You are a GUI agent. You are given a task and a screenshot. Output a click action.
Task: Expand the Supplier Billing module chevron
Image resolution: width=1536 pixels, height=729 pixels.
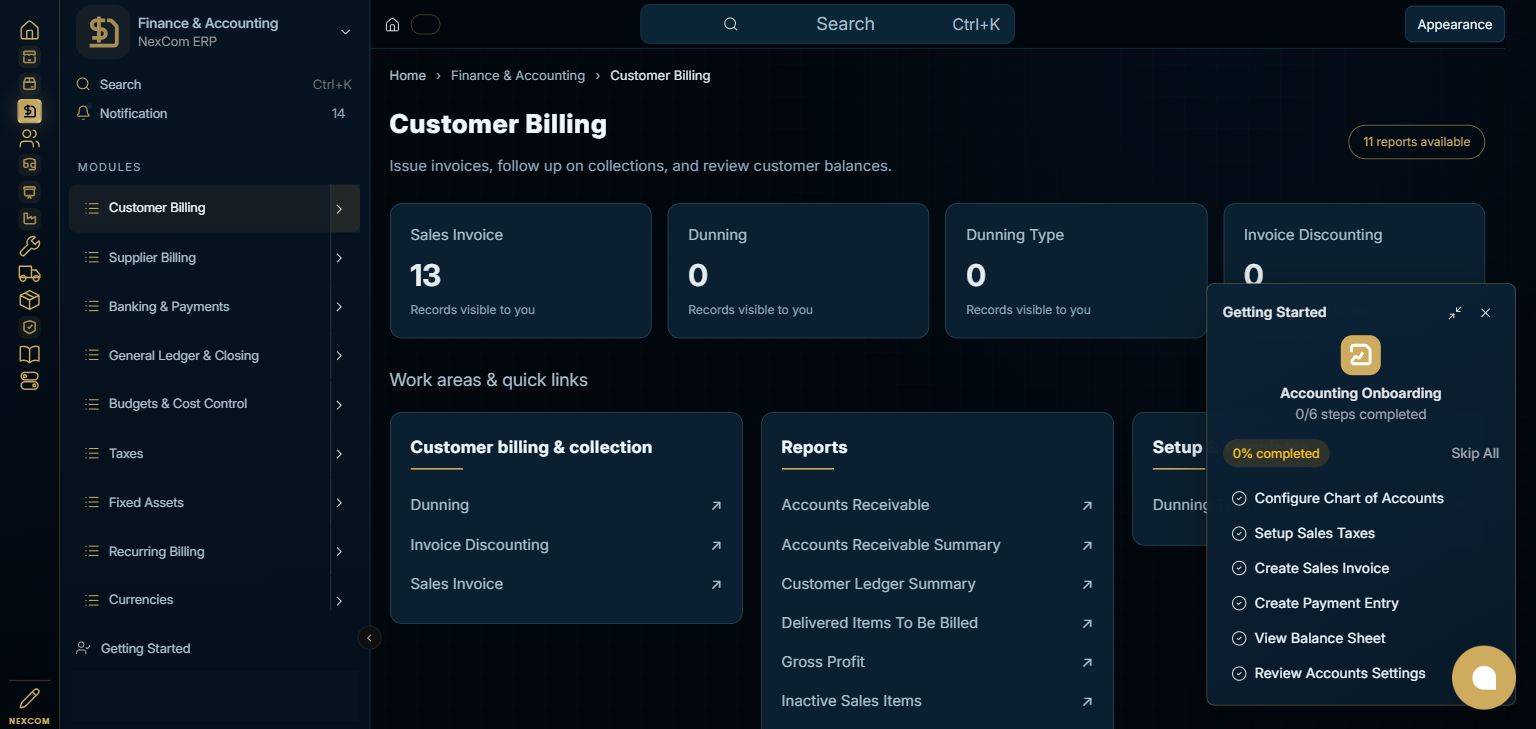click(x=339, y=258)
